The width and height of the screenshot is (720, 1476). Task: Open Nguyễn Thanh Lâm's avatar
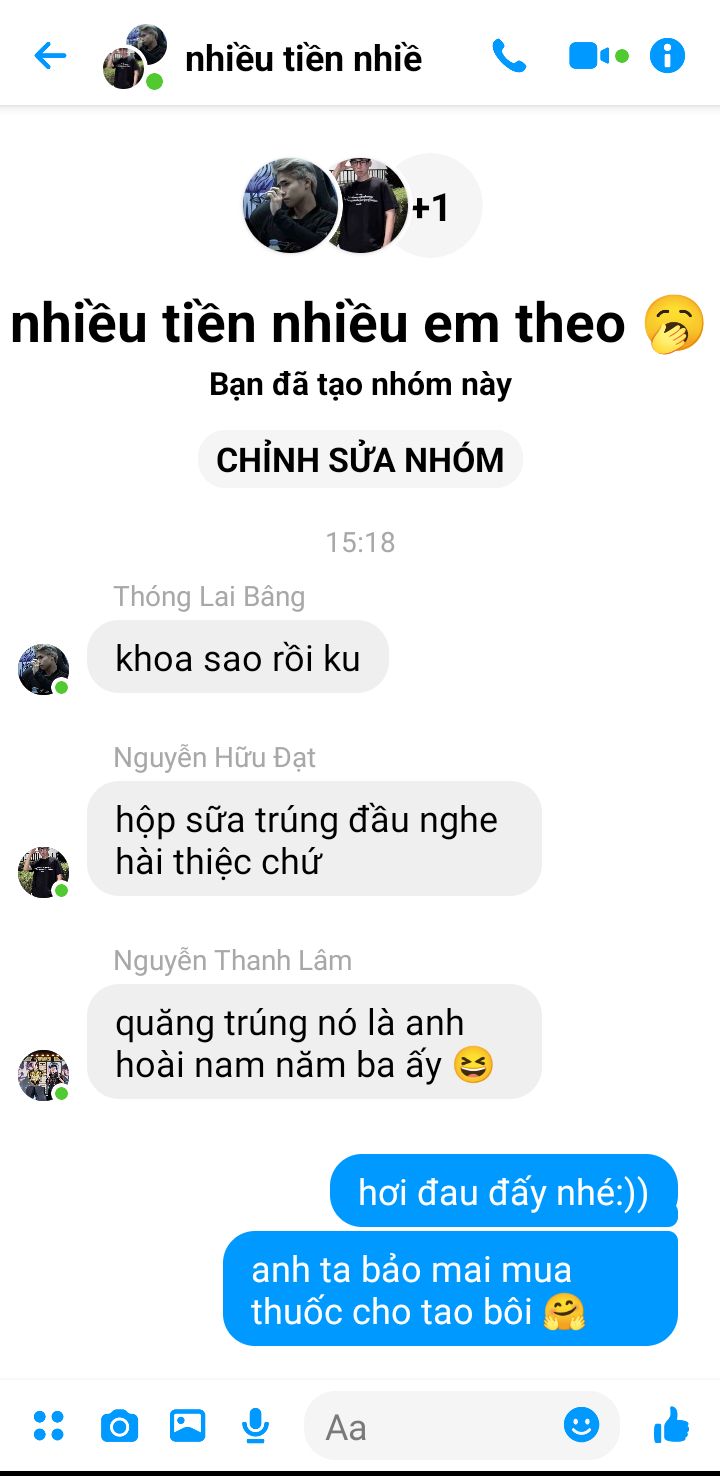(43, 1075)
